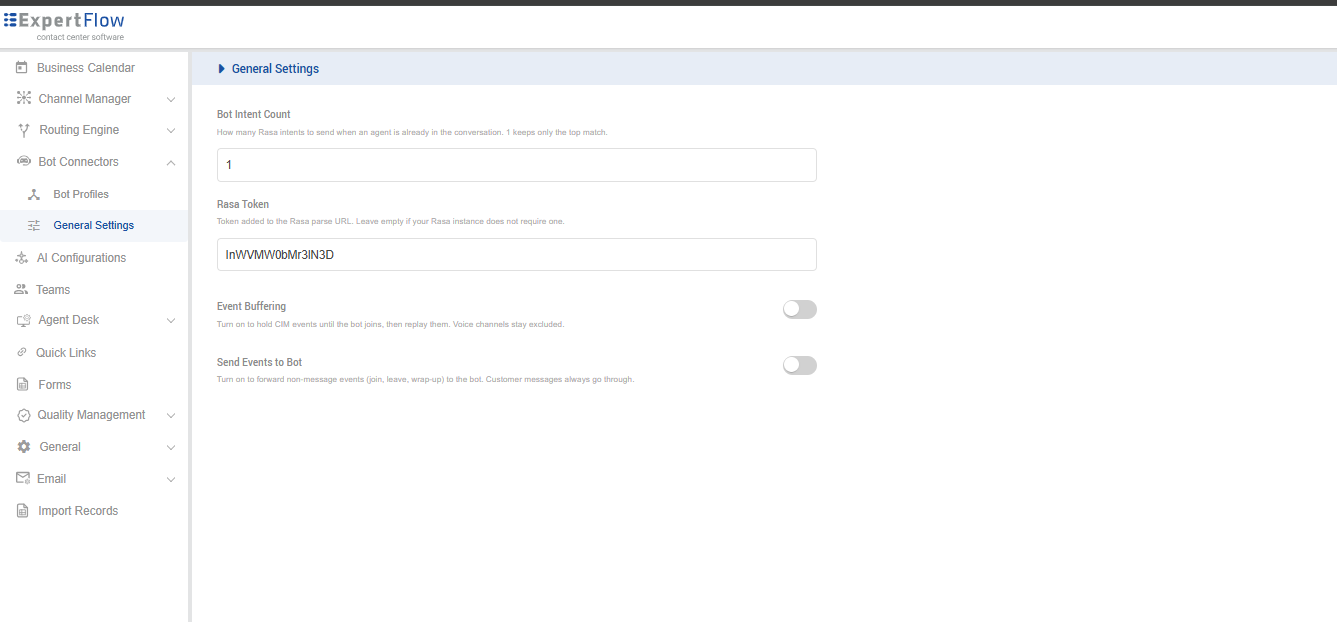Enable the Event Buffering switch
Viewport: 1337px width, 622px height.
[x=800, y=310]
